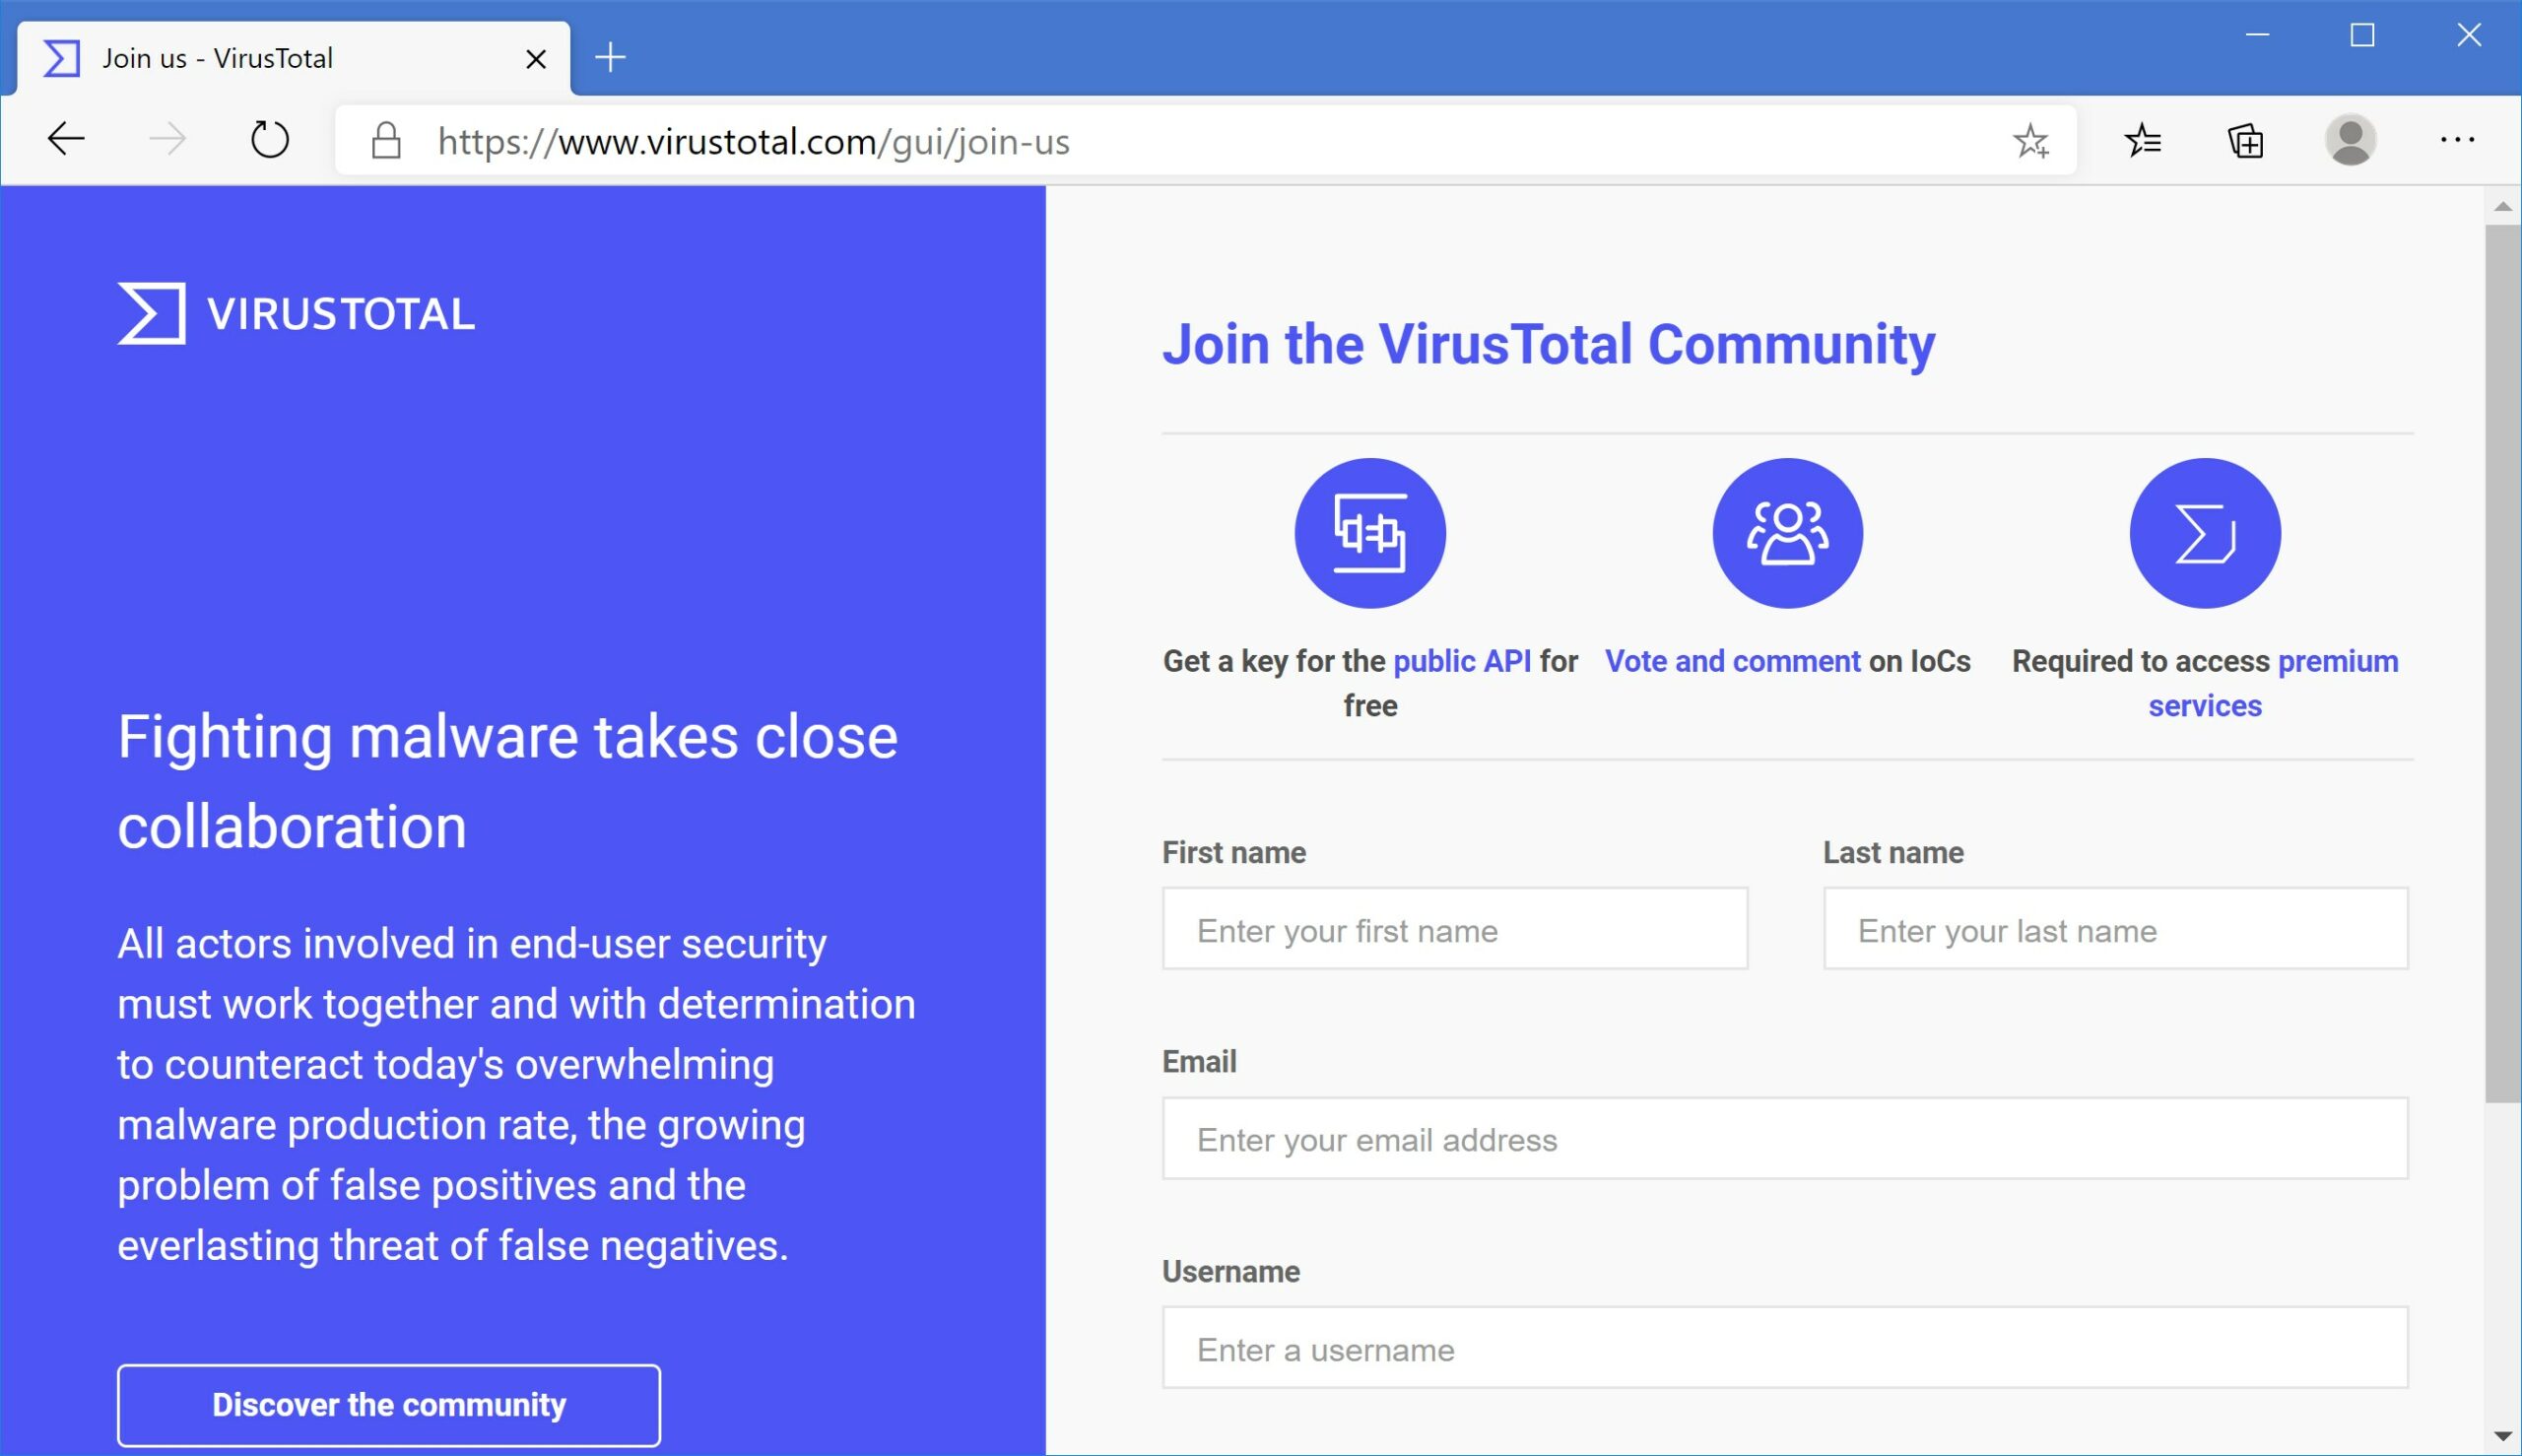
Task: Click the scrollbar up arrow
Action: coord(2503,206)
